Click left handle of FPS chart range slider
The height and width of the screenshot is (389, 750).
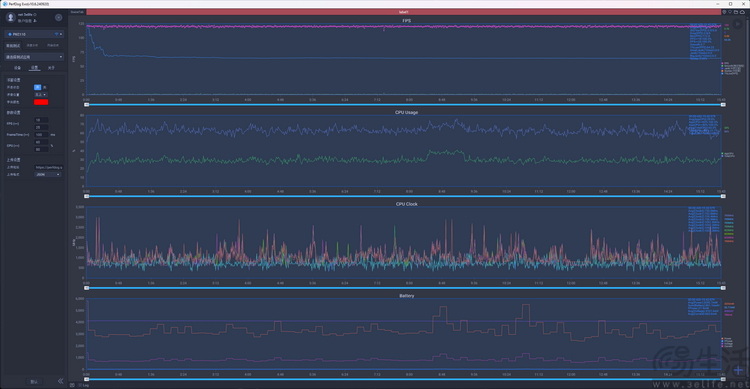click(87, 104)
